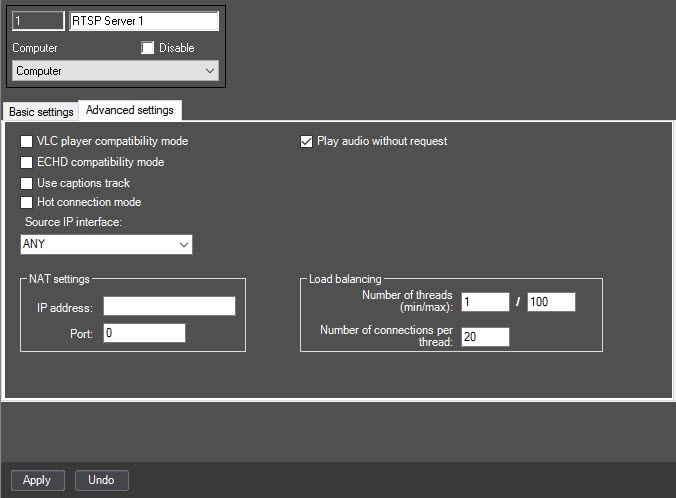
Task: Open the Computer dropdown list
Action: 115,71
